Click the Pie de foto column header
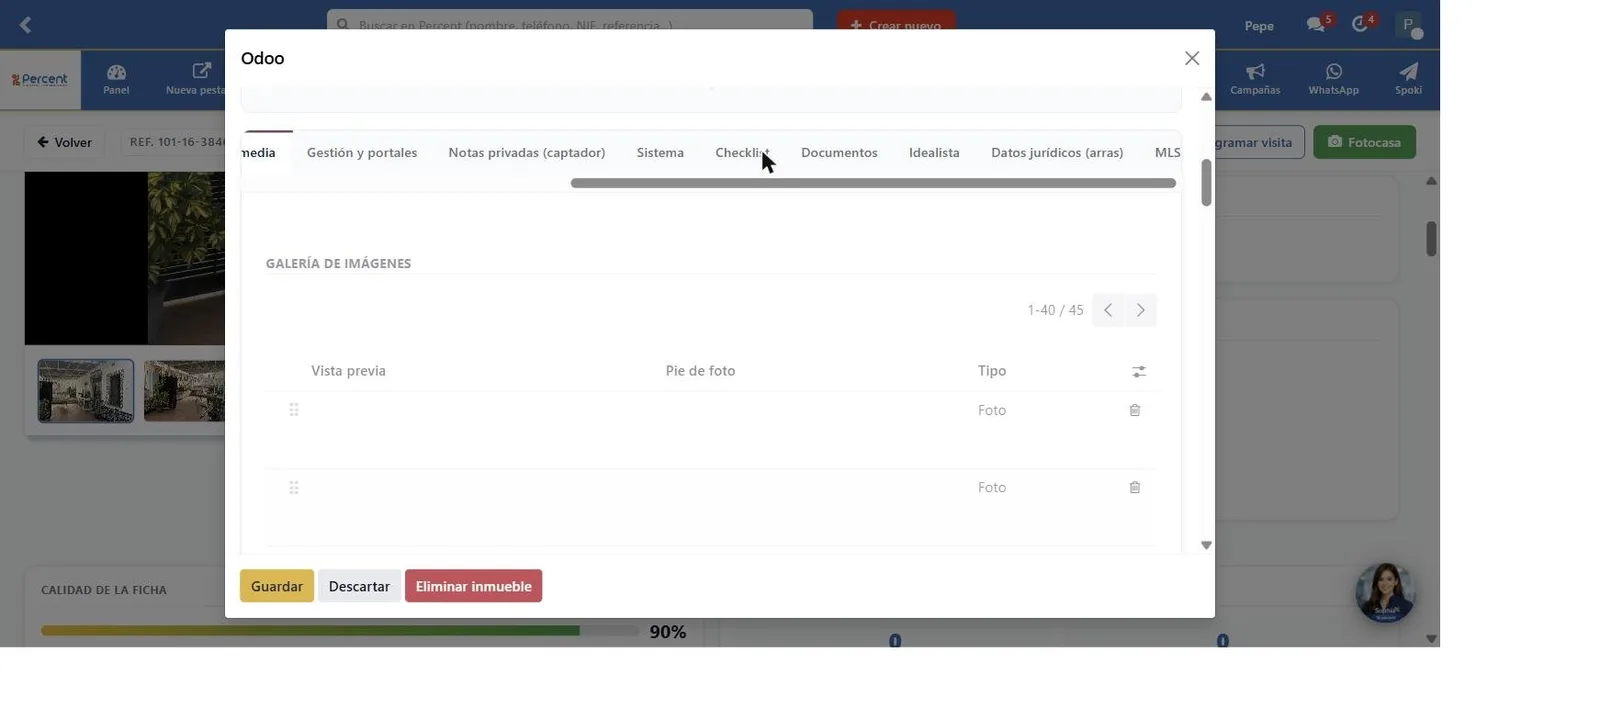This screenshot has height=719, width=1600. tap(700, 371)
